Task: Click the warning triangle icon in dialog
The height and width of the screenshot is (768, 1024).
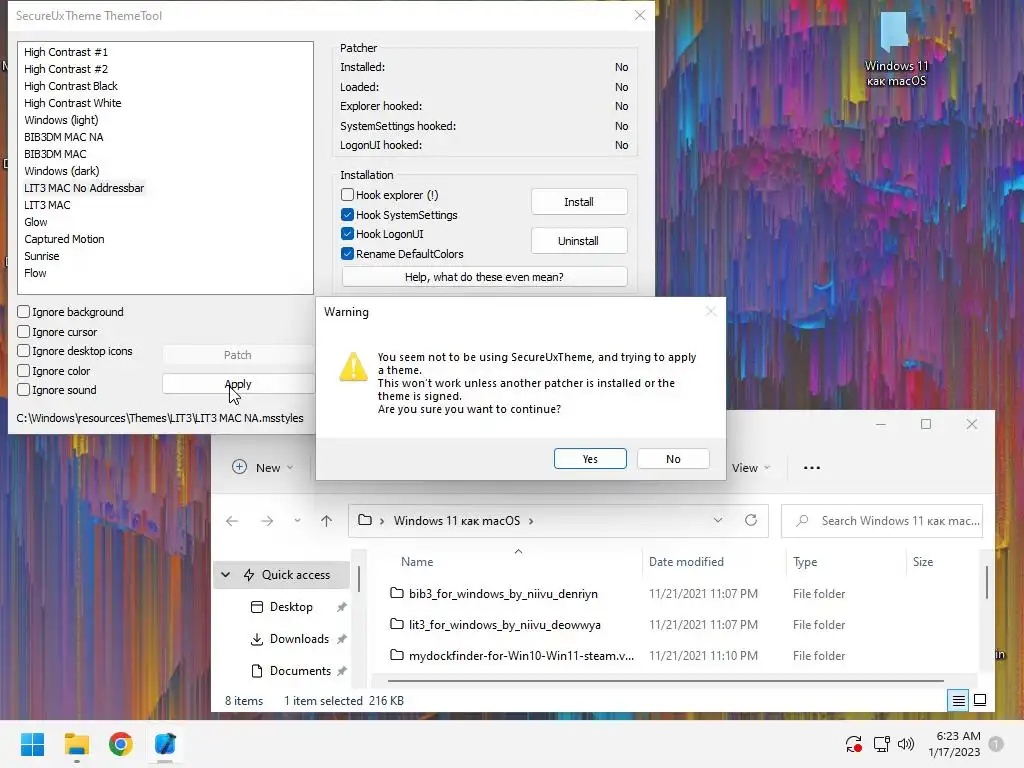Action: [353, 366]
